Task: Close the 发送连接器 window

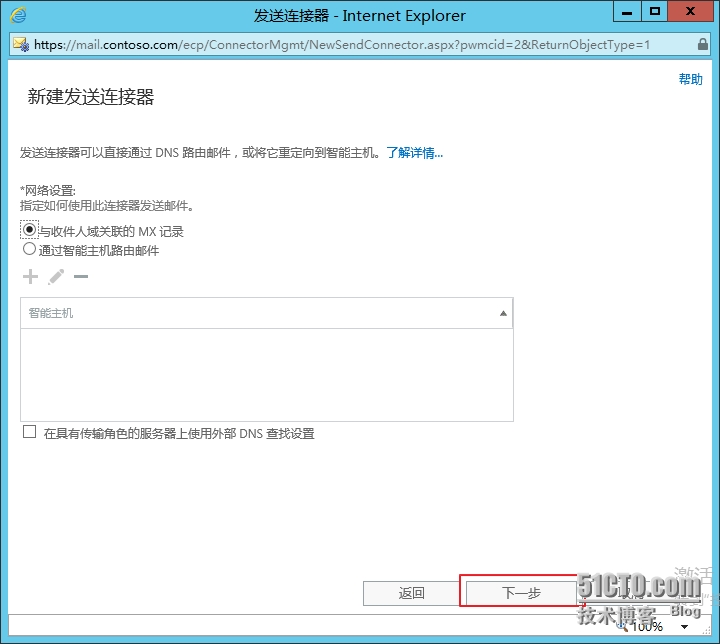Action: click(692, 12)
